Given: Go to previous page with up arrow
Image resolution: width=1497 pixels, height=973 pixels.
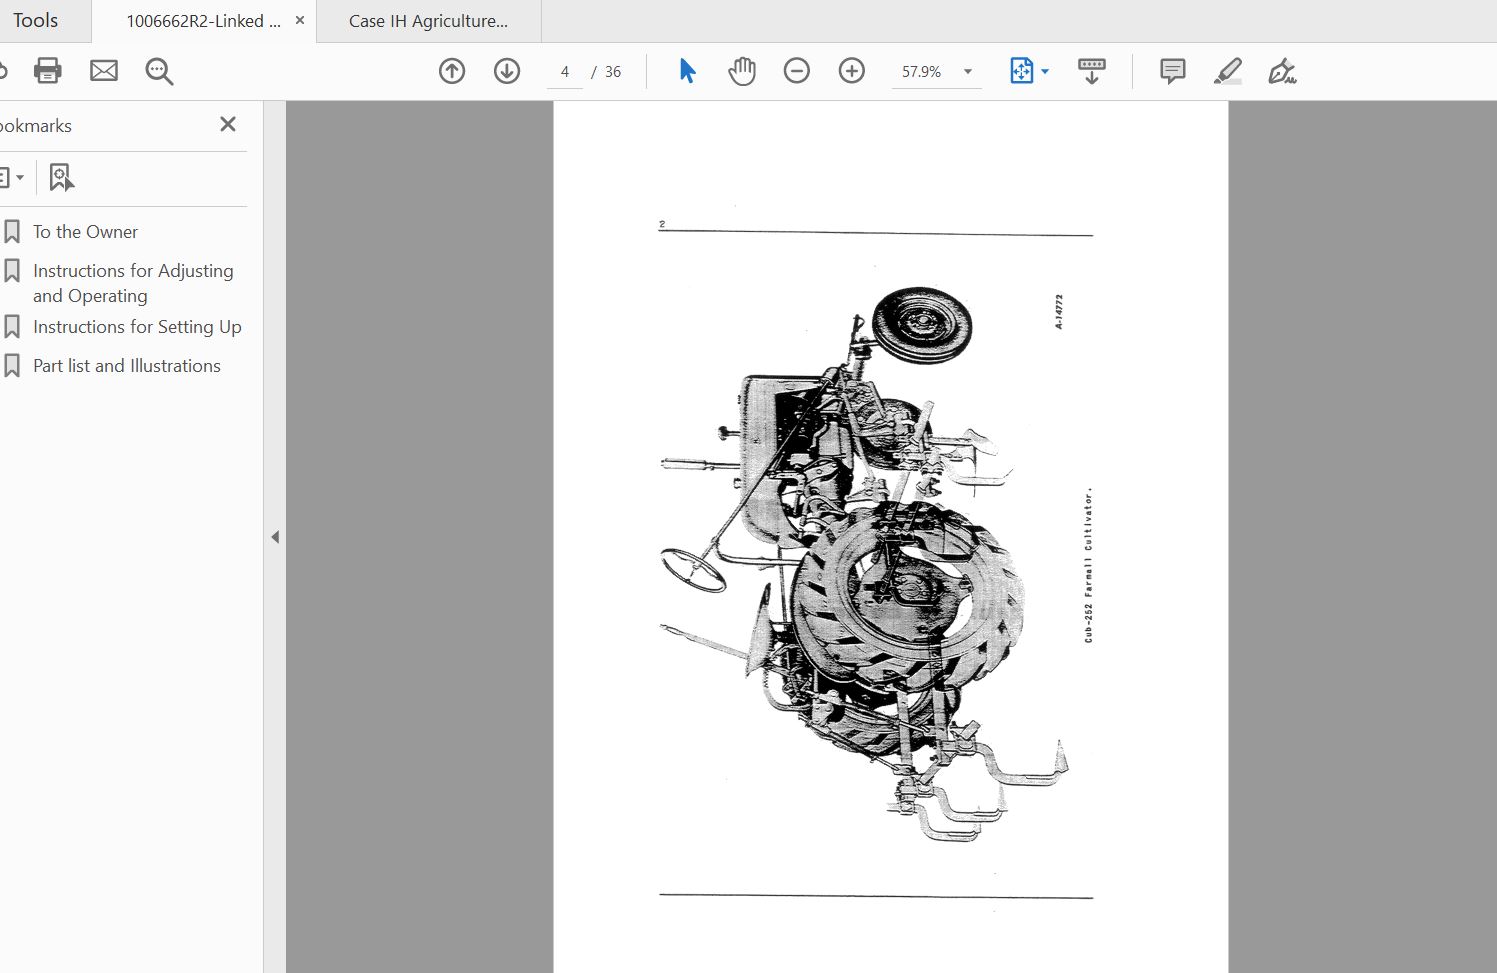Looking at the screenshot, I should [x=452, y=71].
